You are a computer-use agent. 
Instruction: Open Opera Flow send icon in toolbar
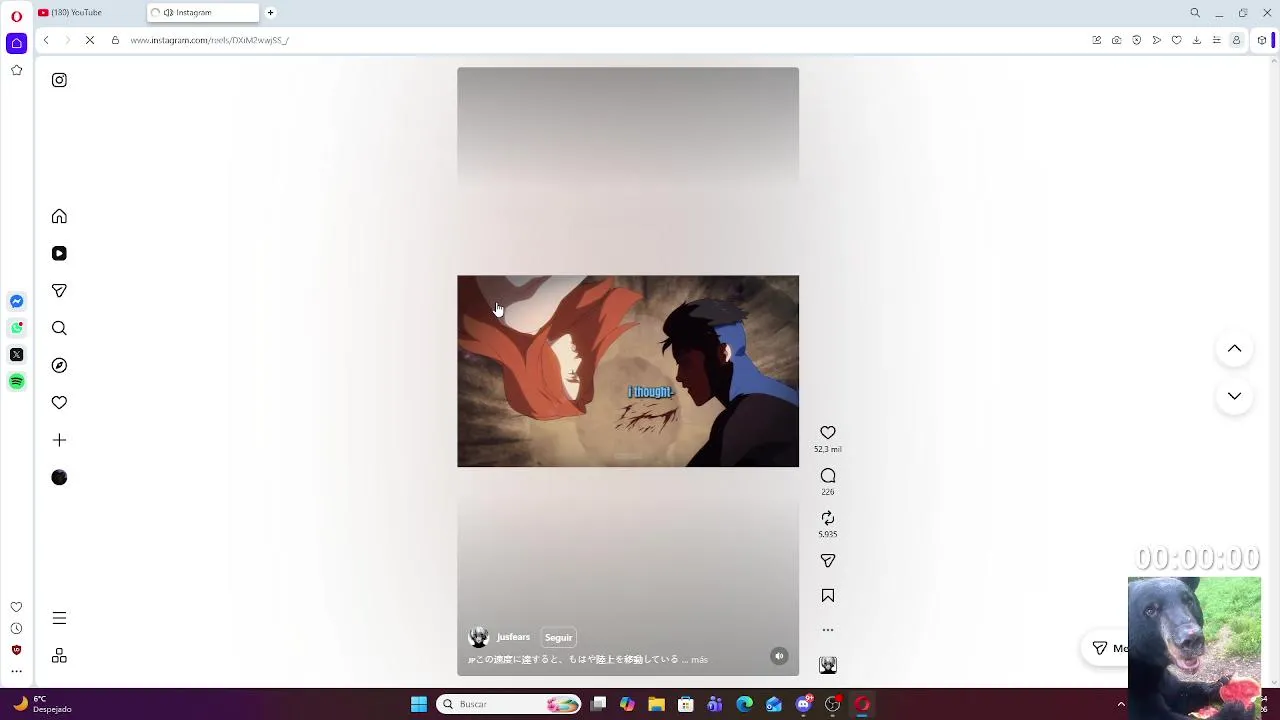(1156, 40)
